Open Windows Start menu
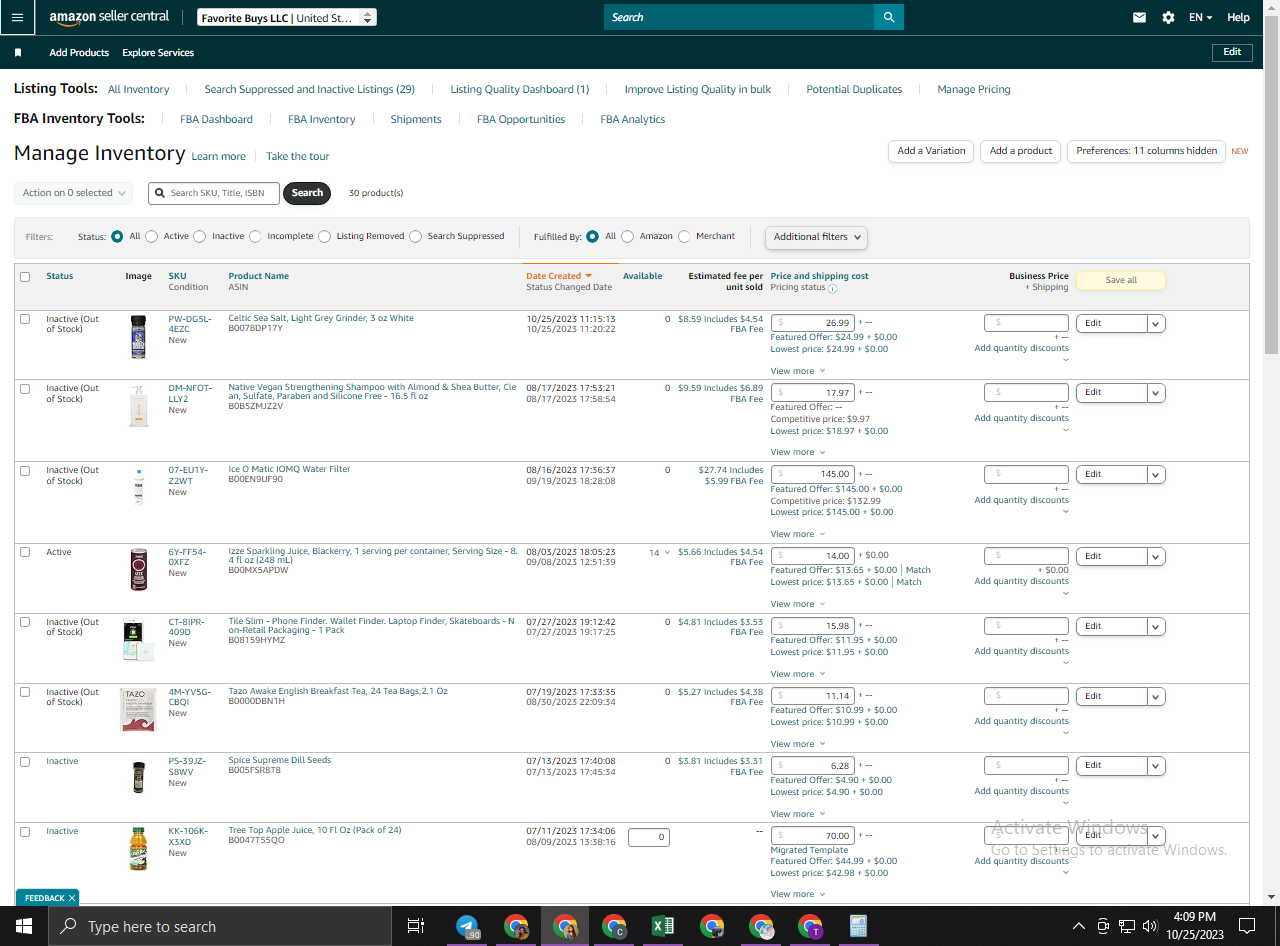This screenshot has width=1280, height=946. [x=22, y=926]
